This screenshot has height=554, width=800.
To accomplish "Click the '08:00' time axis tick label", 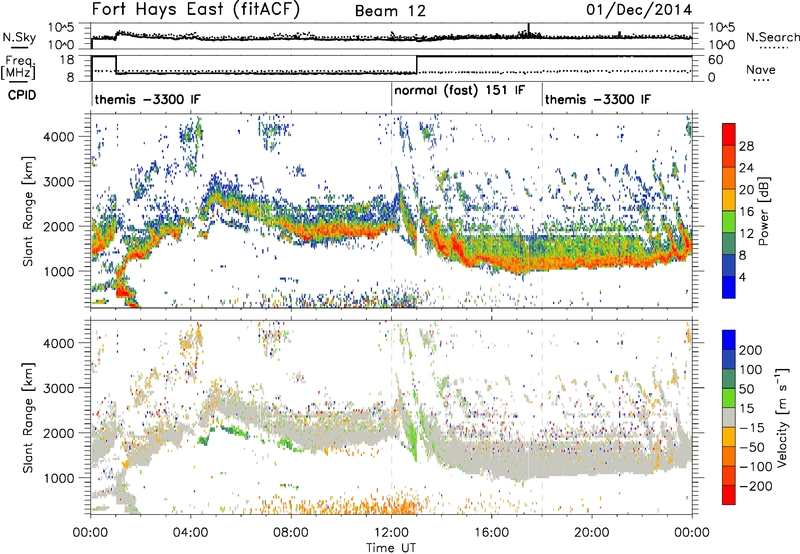I will click(291, 533).
